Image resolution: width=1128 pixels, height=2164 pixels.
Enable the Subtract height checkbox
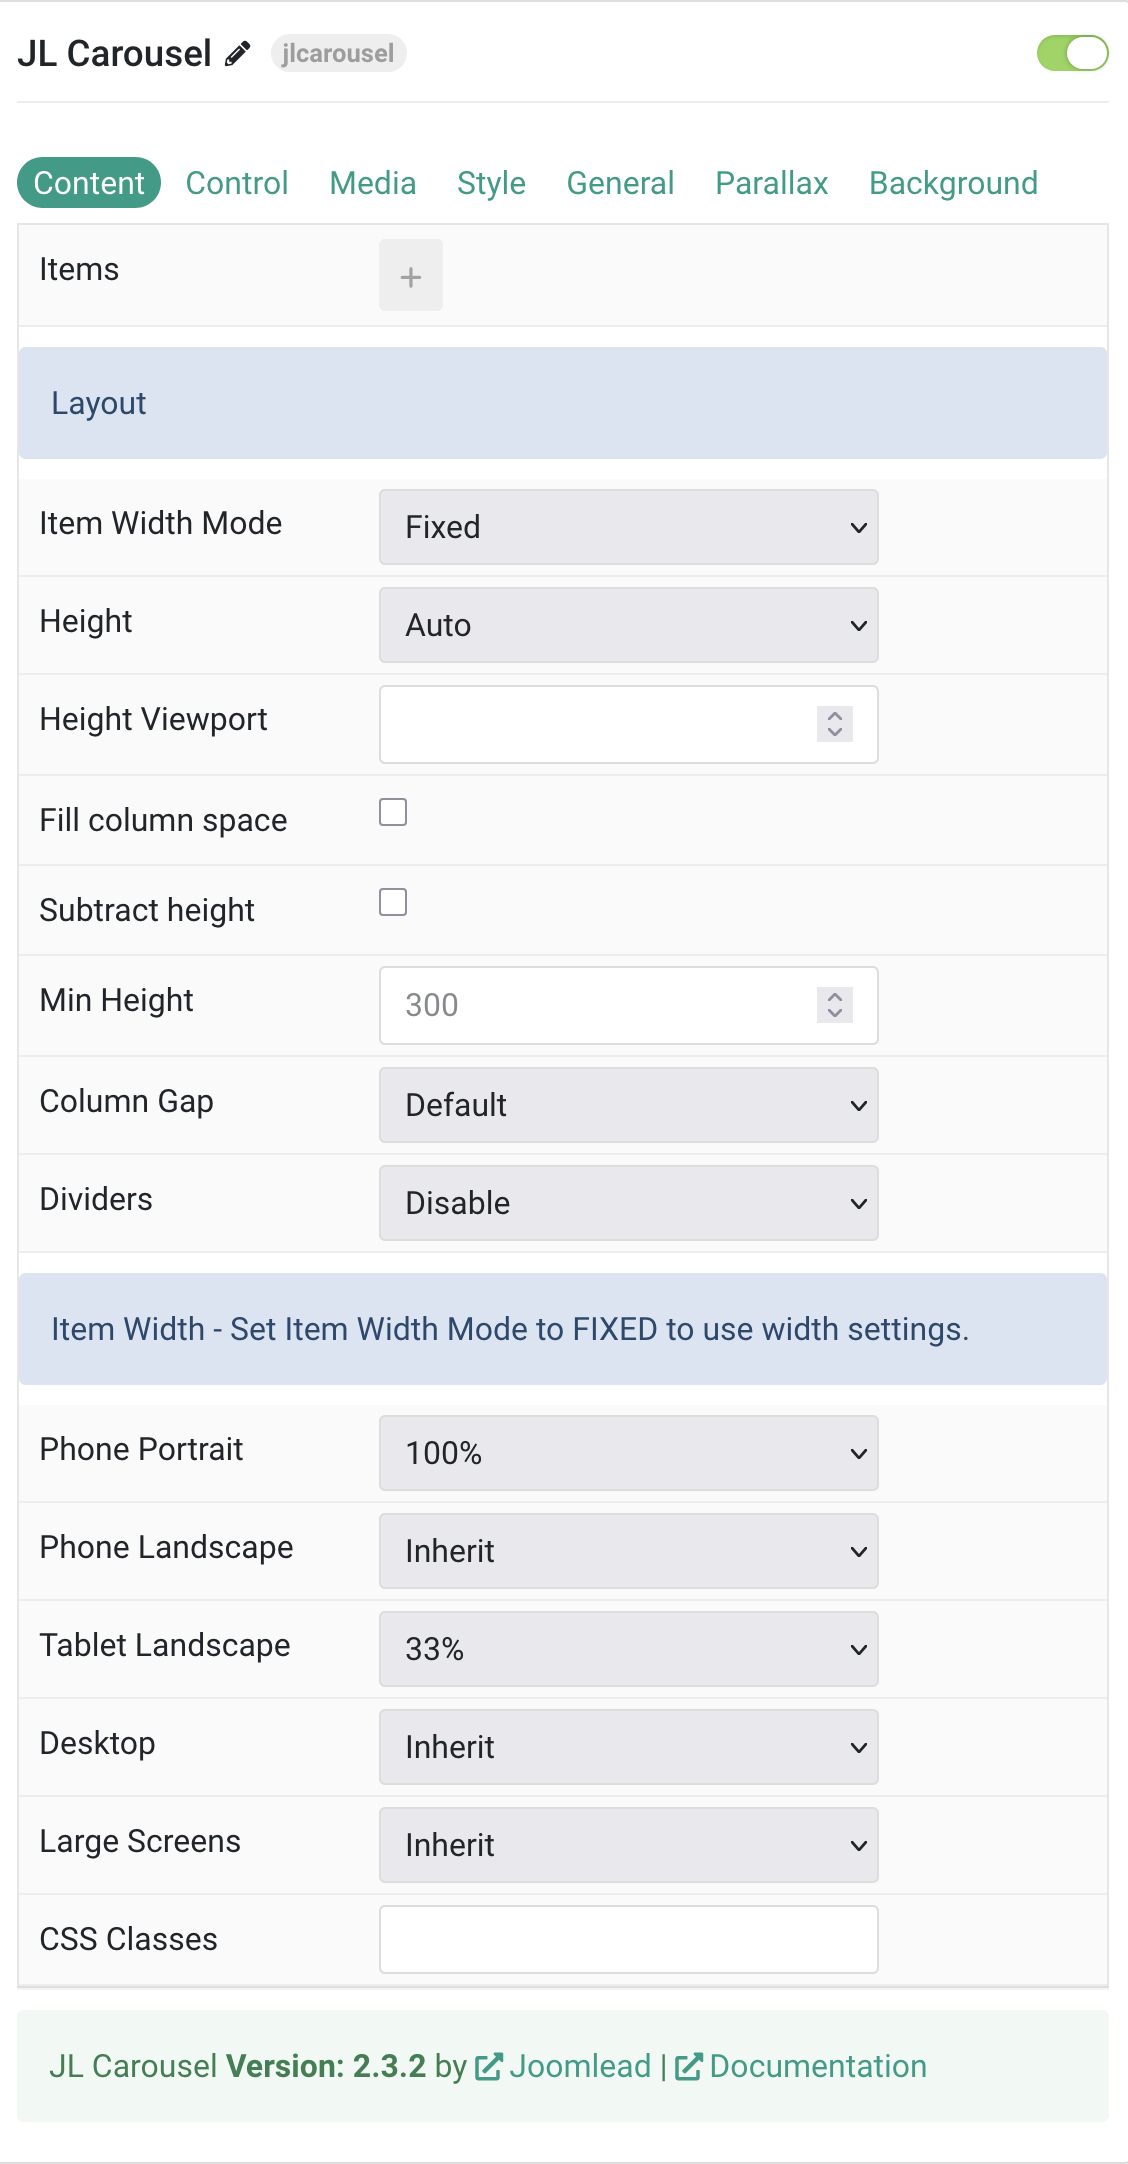pos(393,902)
